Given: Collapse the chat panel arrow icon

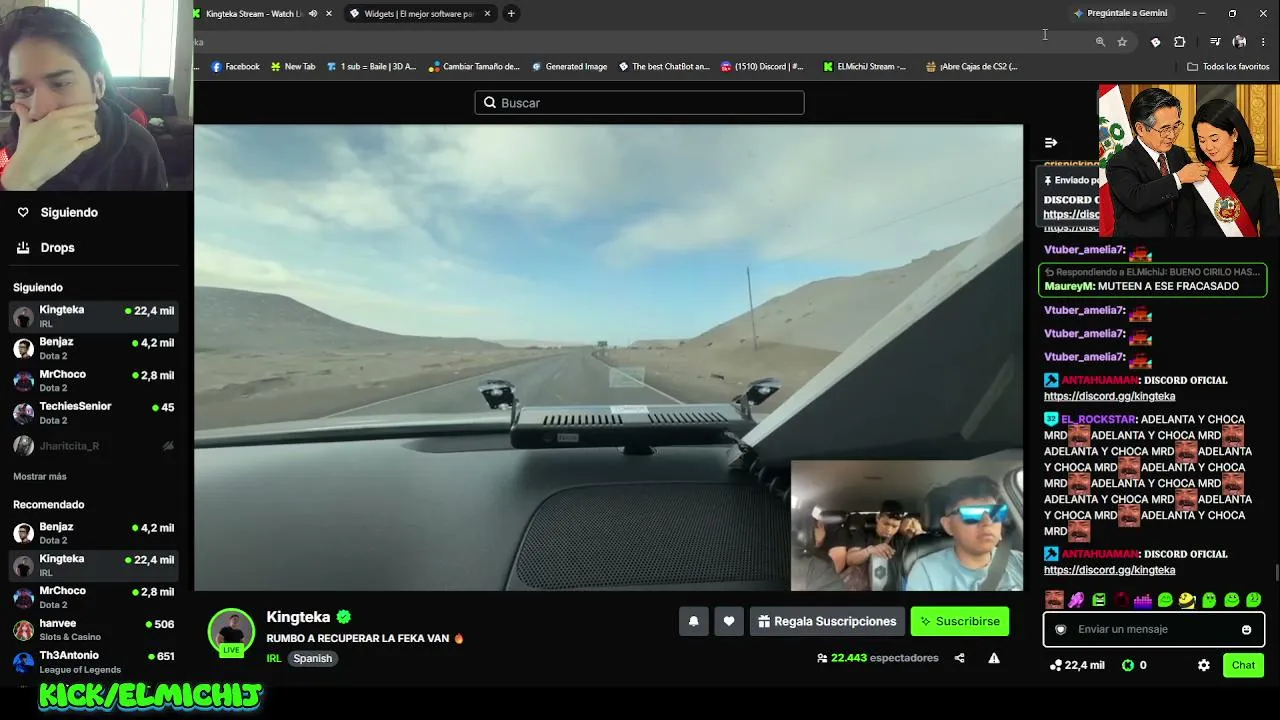Looking at the screenshot, I should pos(1051,143).
